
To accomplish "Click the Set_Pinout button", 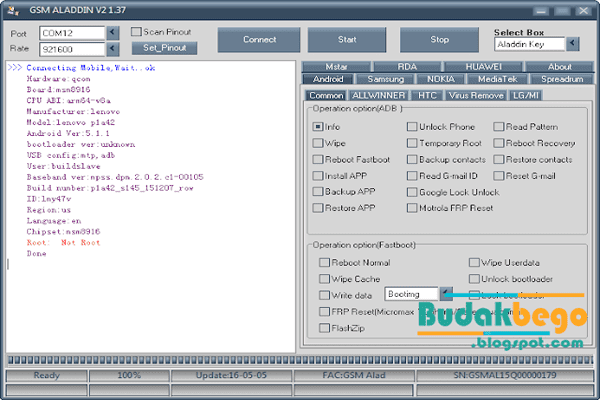I will tap(165, 48).
